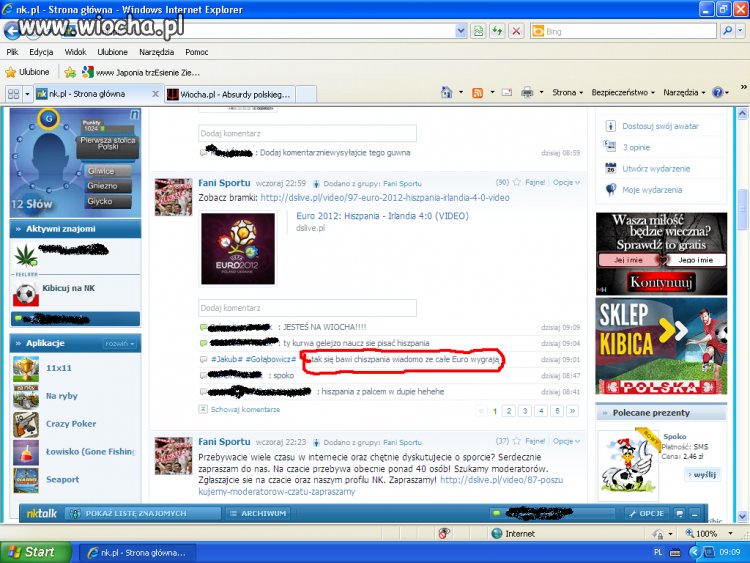This screenshot has width=750, height=563.
Task: Click the next comments page arrow
Action: 573,410
